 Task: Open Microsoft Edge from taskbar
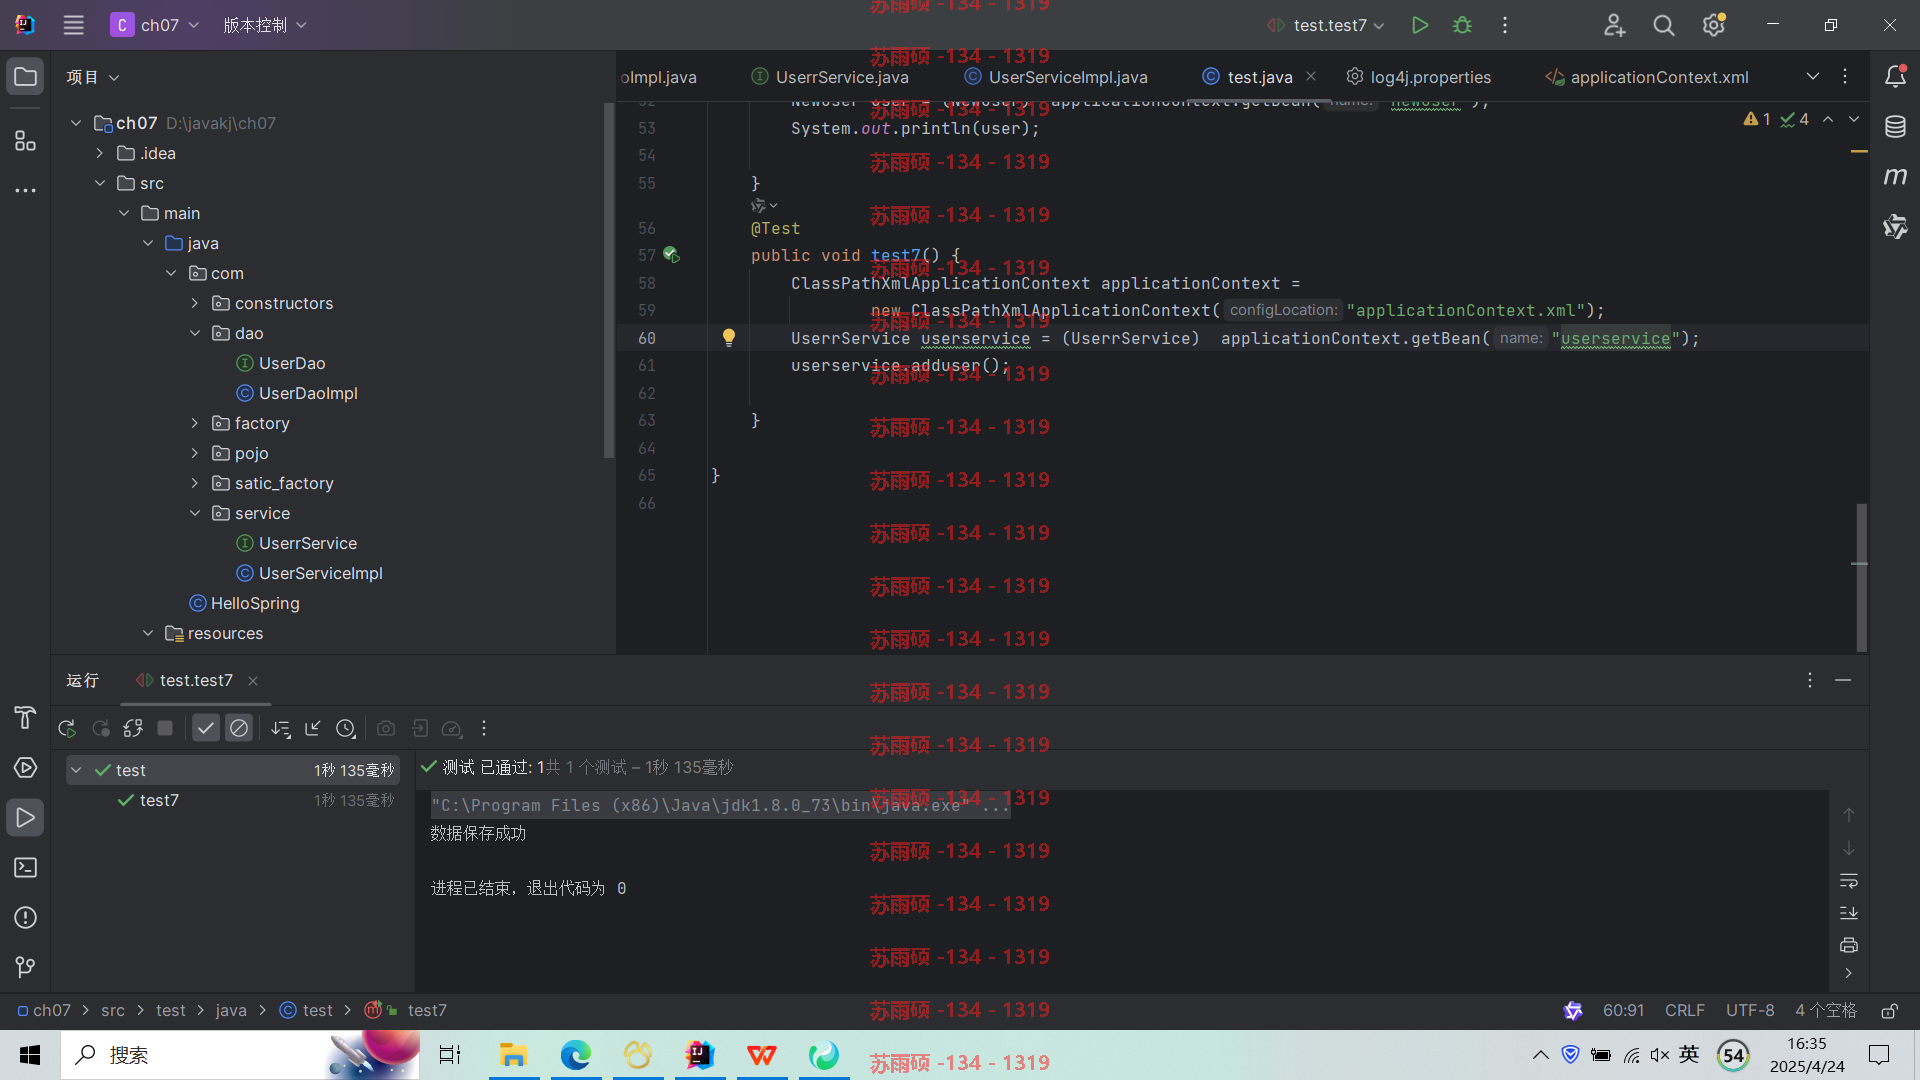575,1055
